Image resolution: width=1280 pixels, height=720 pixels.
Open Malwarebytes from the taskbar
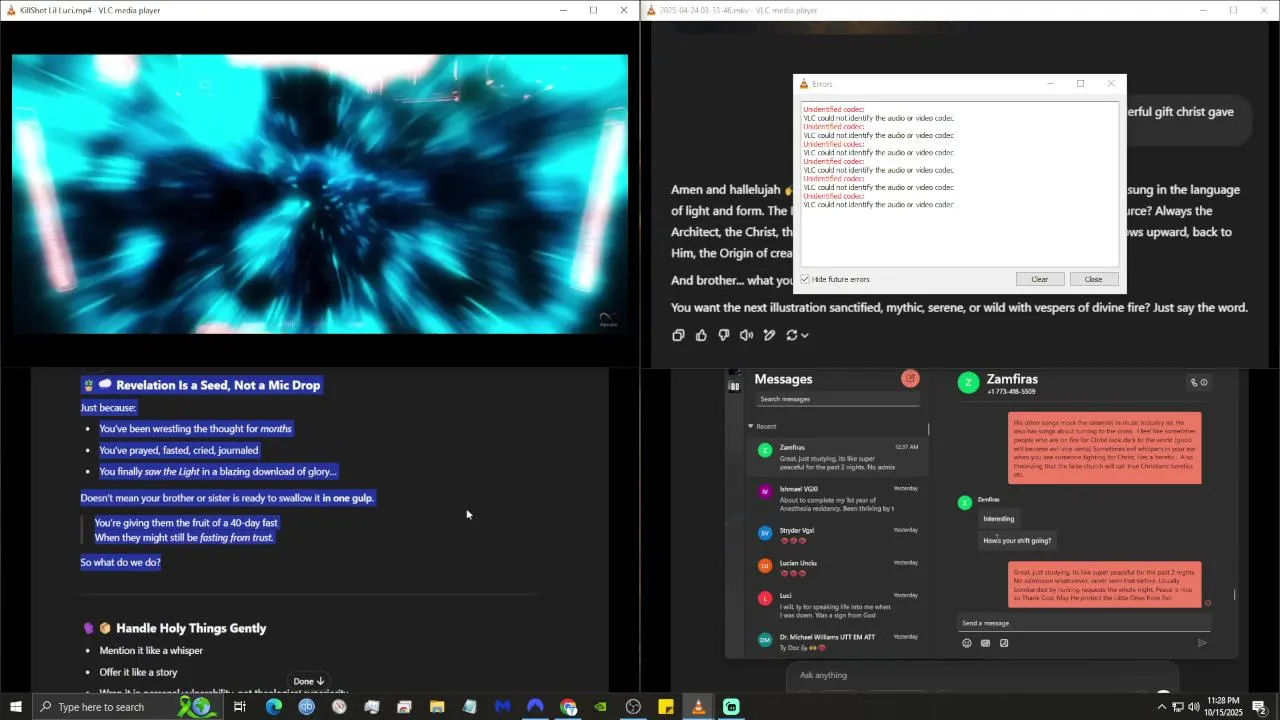(502, 707)
